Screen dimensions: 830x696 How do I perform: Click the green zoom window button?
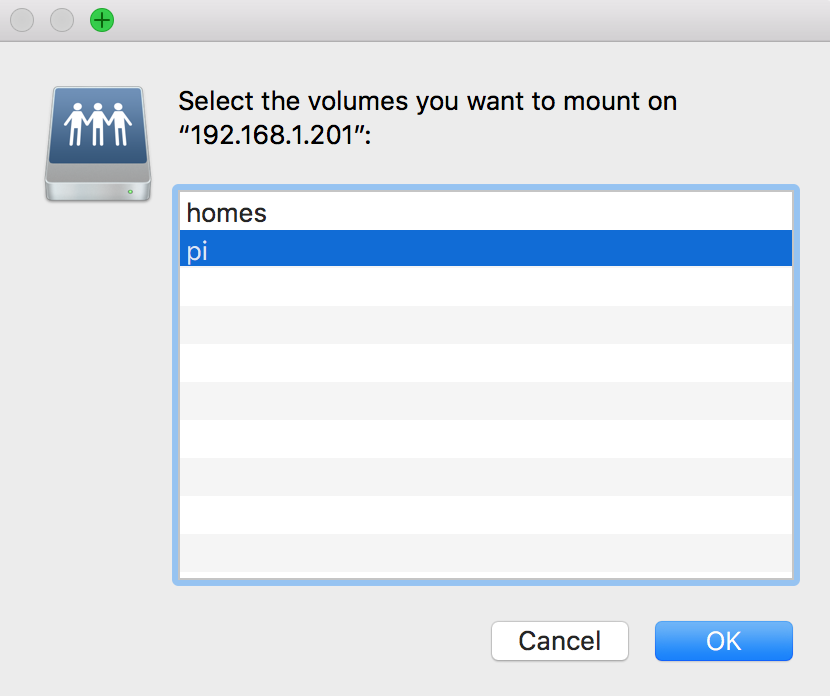[102, 19]
